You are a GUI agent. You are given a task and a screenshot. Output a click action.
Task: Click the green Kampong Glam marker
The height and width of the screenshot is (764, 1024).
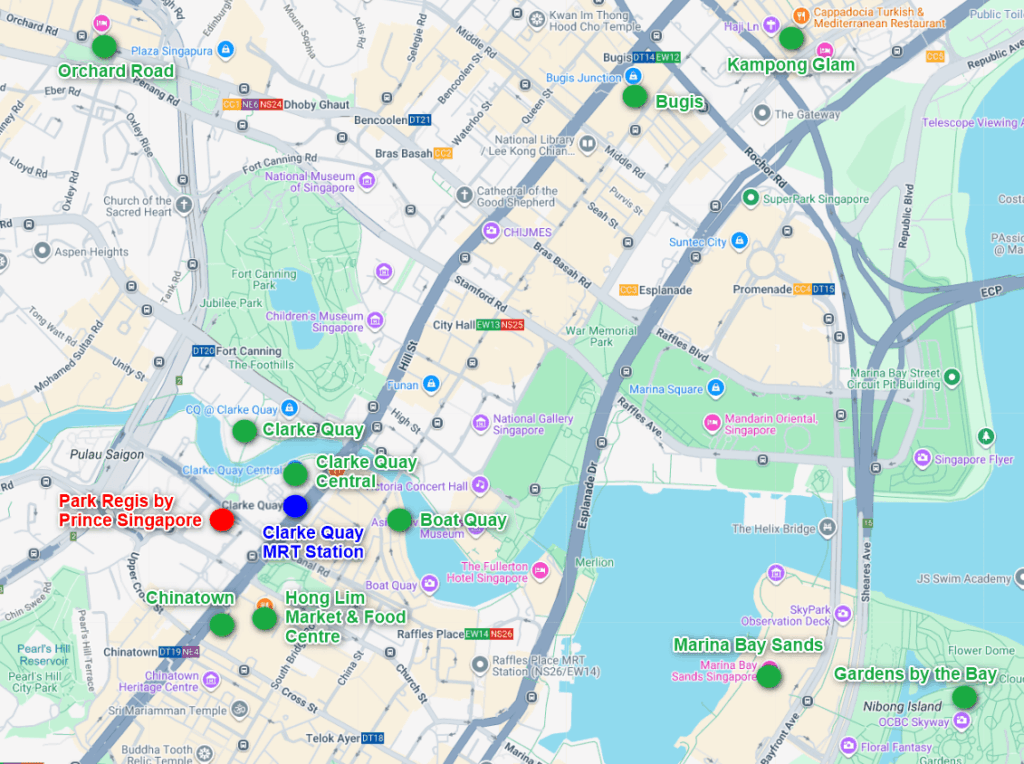click(791, 39)
